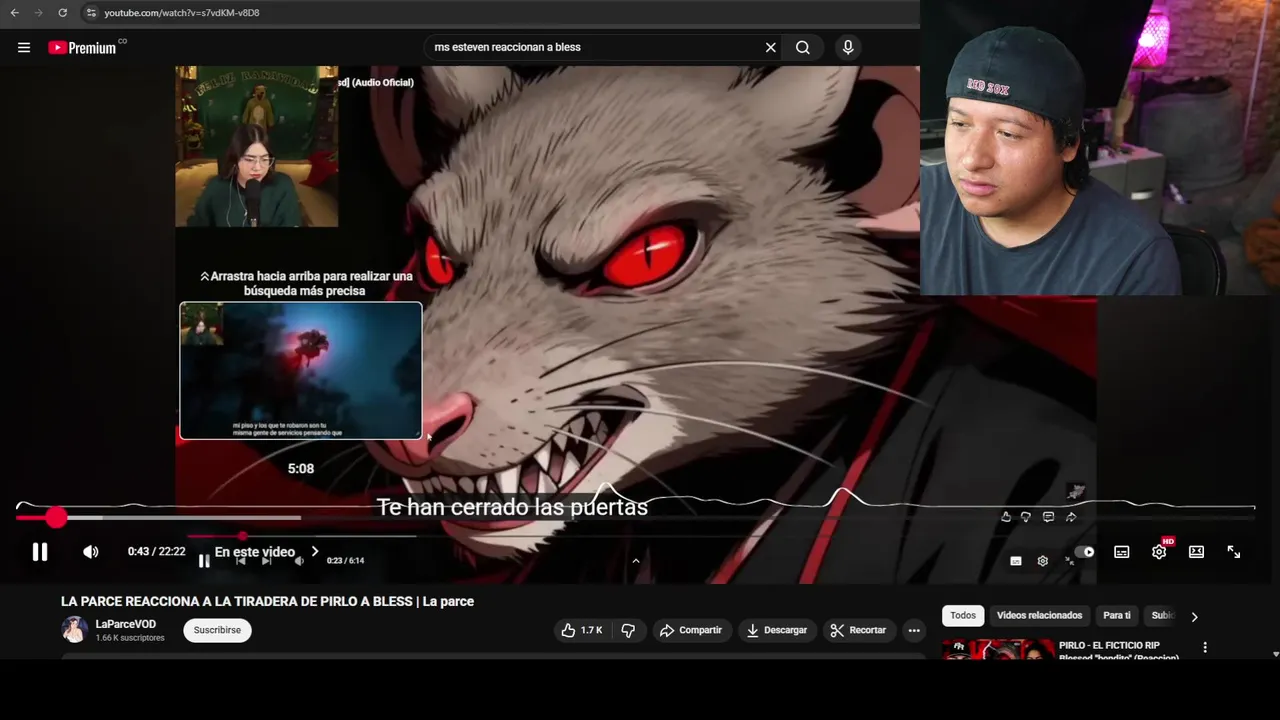Click the 'Te han cerrado las puertas' caption
This screenshot has height=720, width=1280.
pos(512,507)
